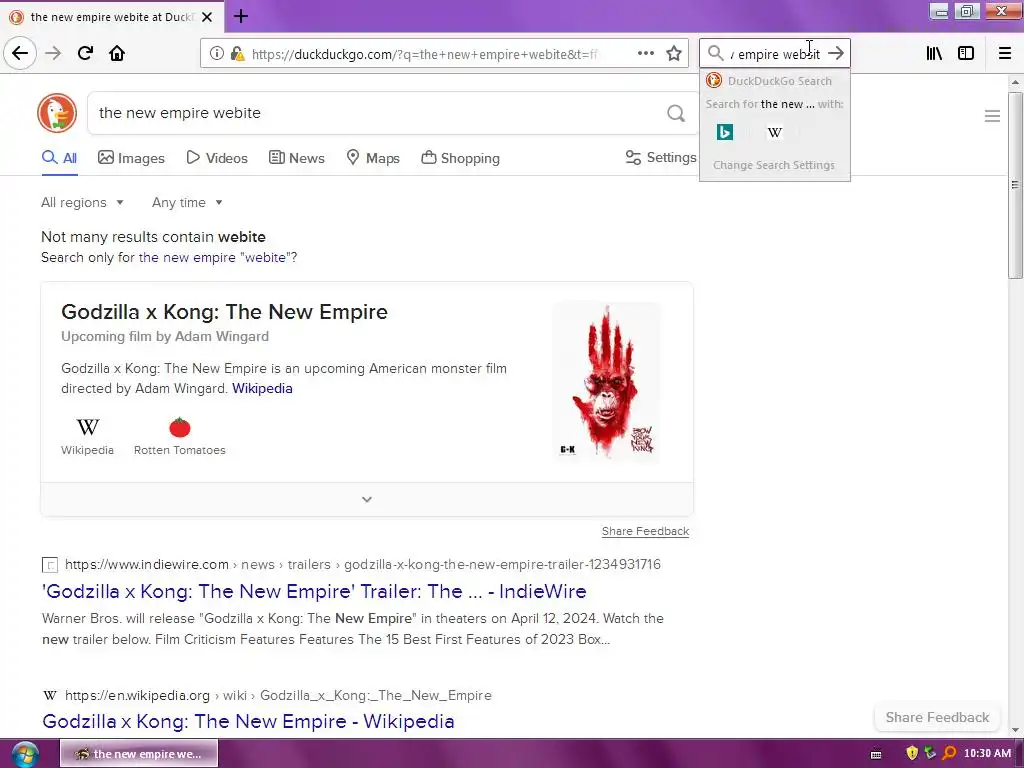Click DuckDuckGo Search suggestion in dropdown
The width and height of the screenshot is (1024, 768).
[775, 81]
